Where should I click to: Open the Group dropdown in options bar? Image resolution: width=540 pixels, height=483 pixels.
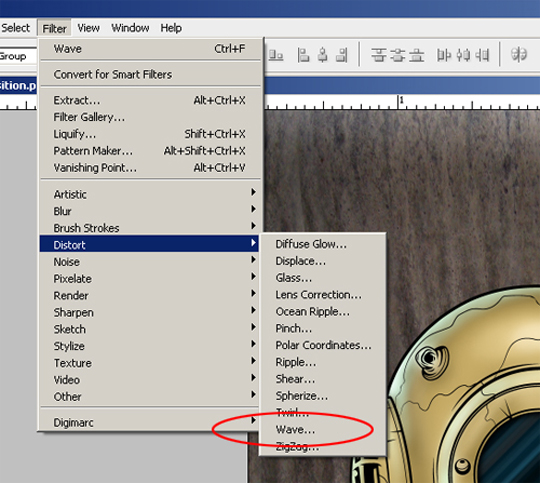[x=17, y=56]
